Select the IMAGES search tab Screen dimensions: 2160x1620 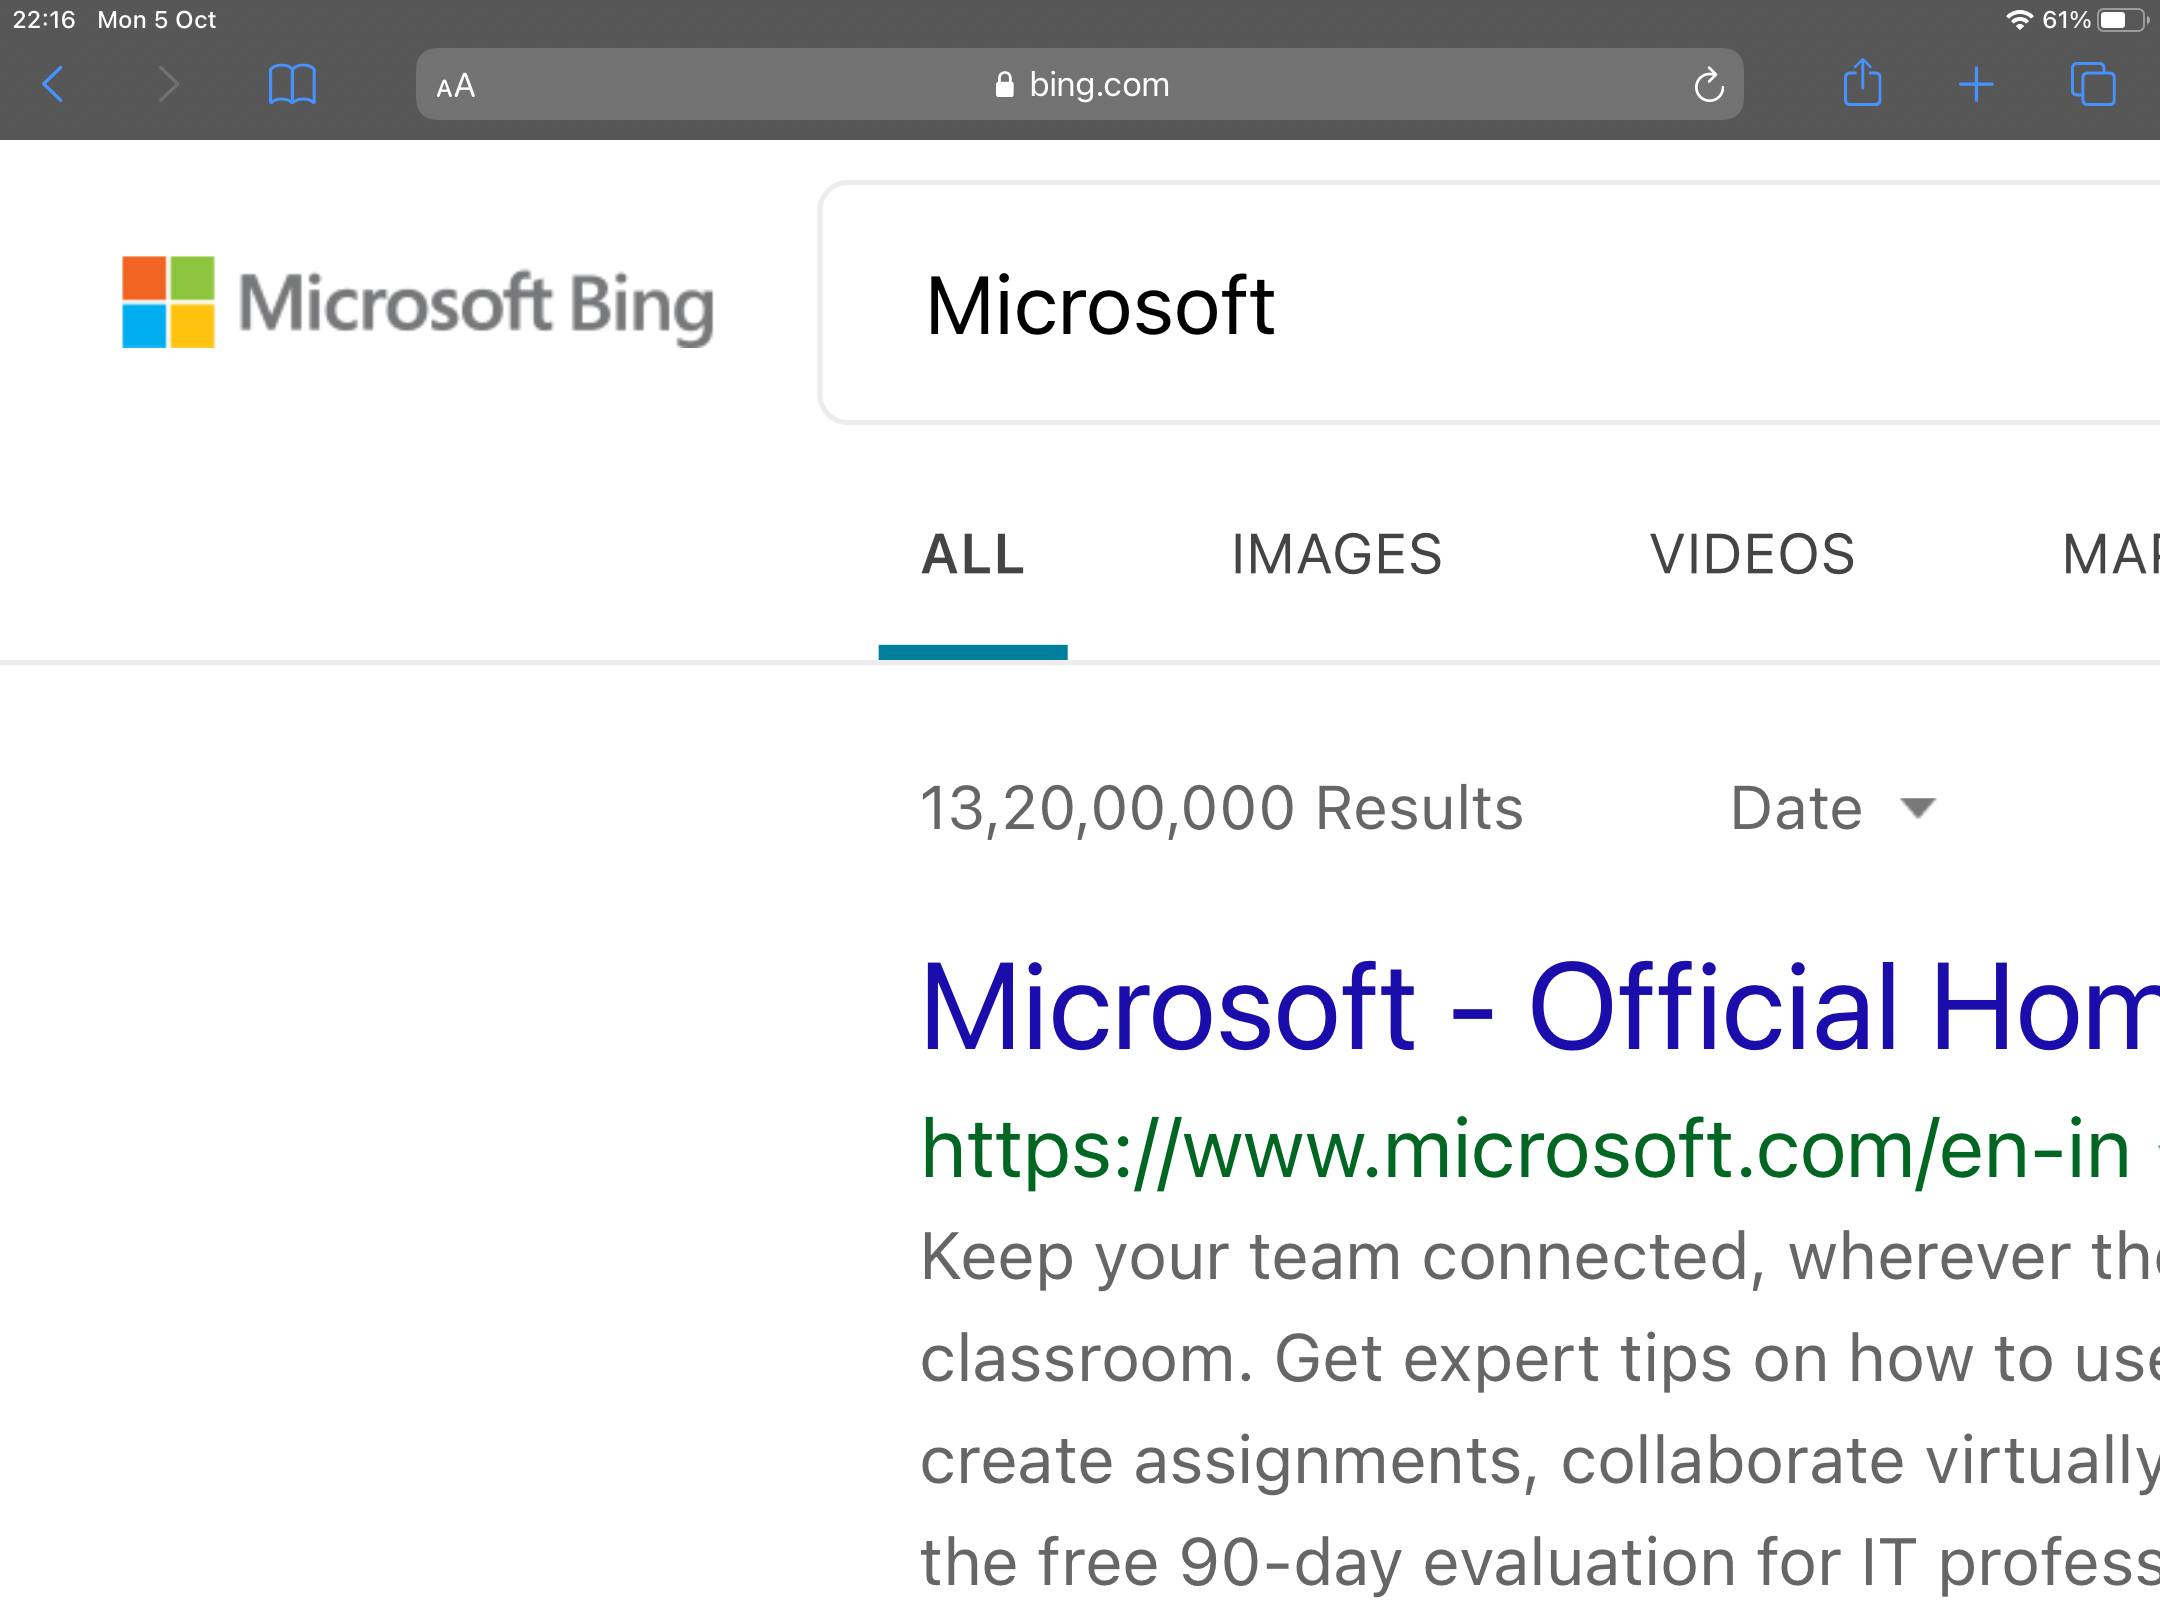(1339, 550)
